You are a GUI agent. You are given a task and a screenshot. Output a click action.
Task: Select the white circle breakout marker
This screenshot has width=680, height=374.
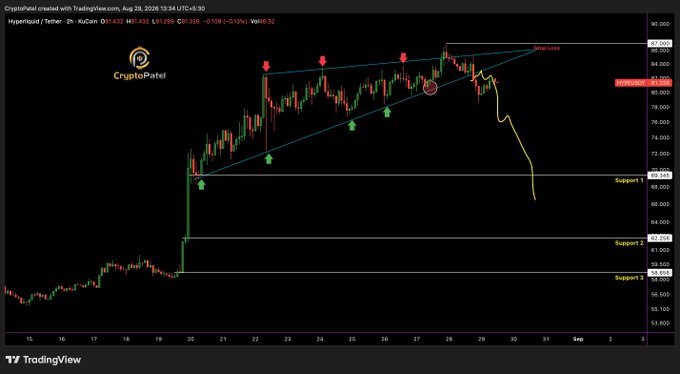[430, 87]
